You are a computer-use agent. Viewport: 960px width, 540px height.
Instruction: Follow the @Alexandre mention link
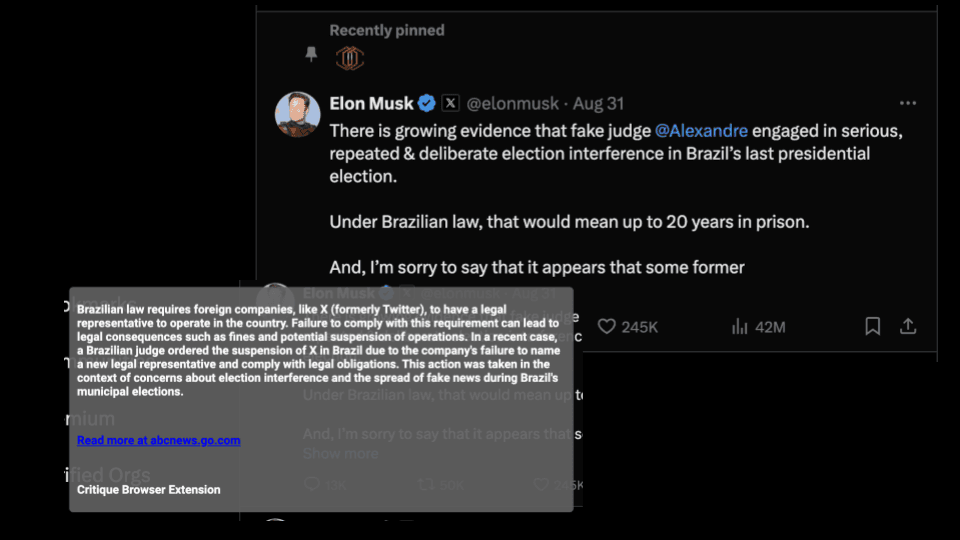click(x=701, y=131)
